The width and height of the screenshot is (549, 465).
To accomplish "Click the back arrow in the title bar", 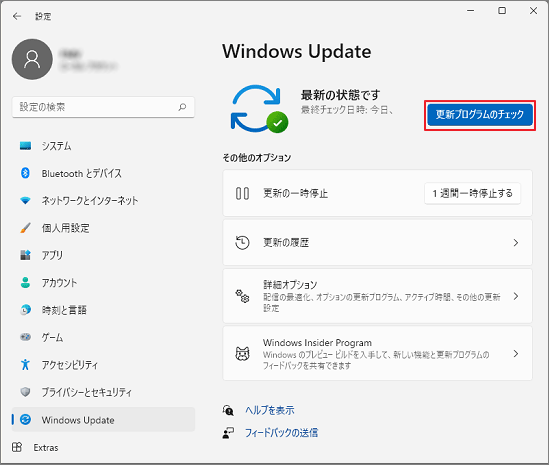I will [x=17, y=16].
